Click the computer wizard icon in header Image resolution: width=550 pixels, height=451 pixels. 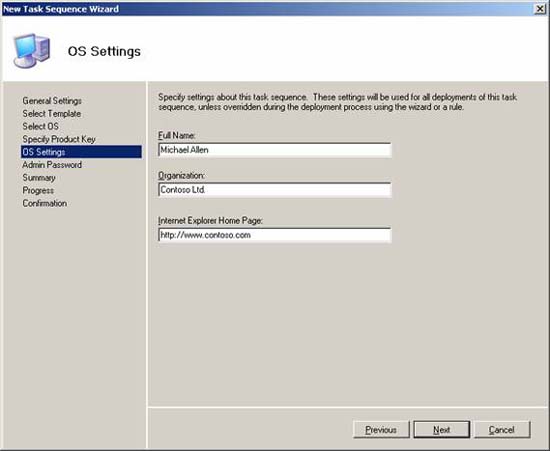32,51
